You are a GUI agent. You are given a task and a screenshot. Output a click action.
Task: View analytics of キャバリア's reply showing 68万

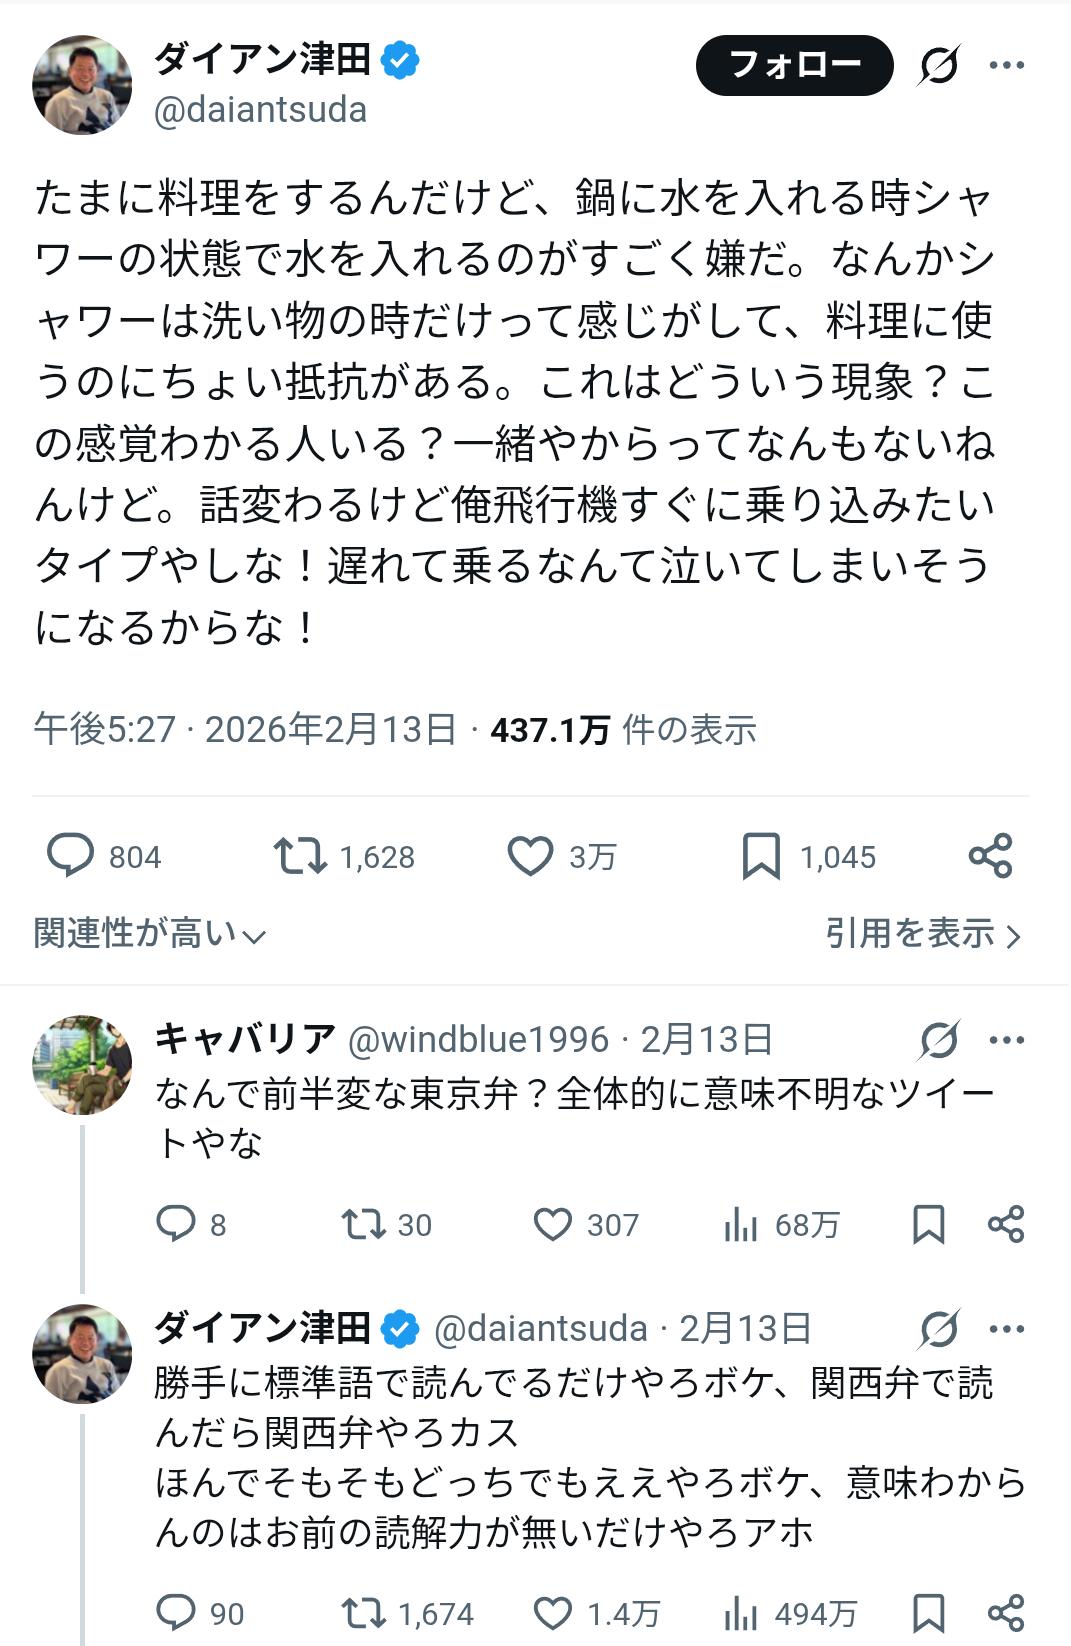point(741,1224)
